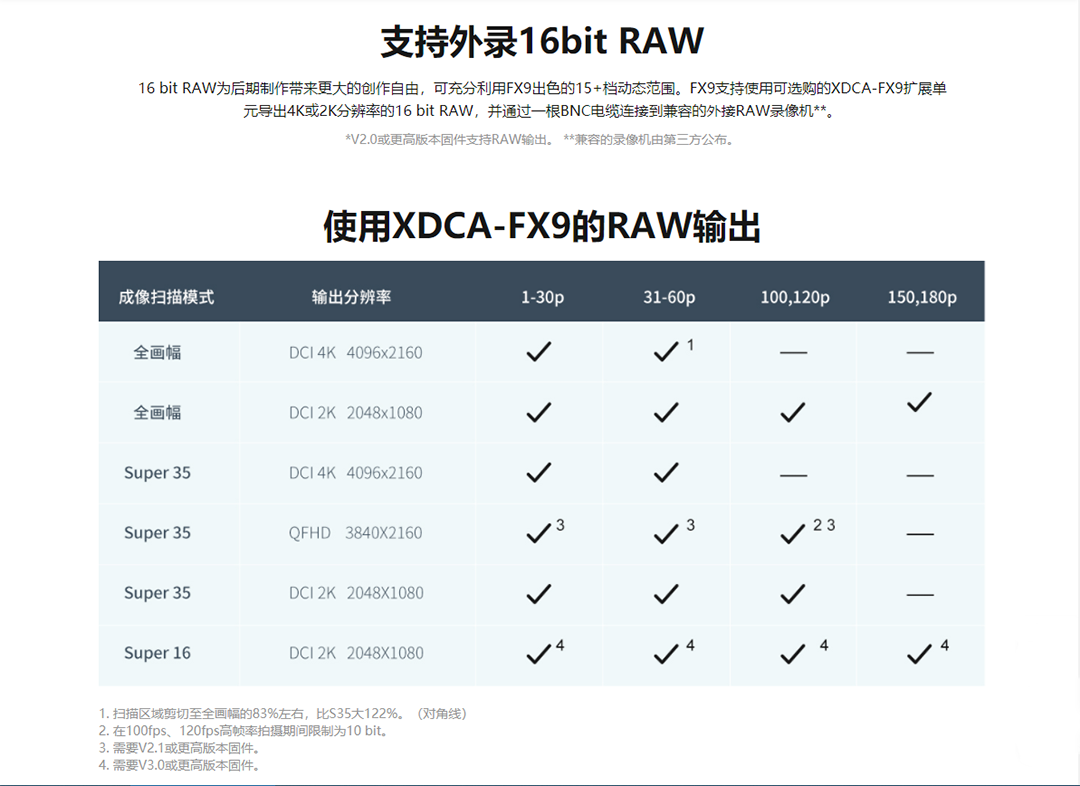Screen dimensions: 1080x786
Task: Click the 150,180p dash in Super 35 DCI 2K row
Action: [920, 594]
